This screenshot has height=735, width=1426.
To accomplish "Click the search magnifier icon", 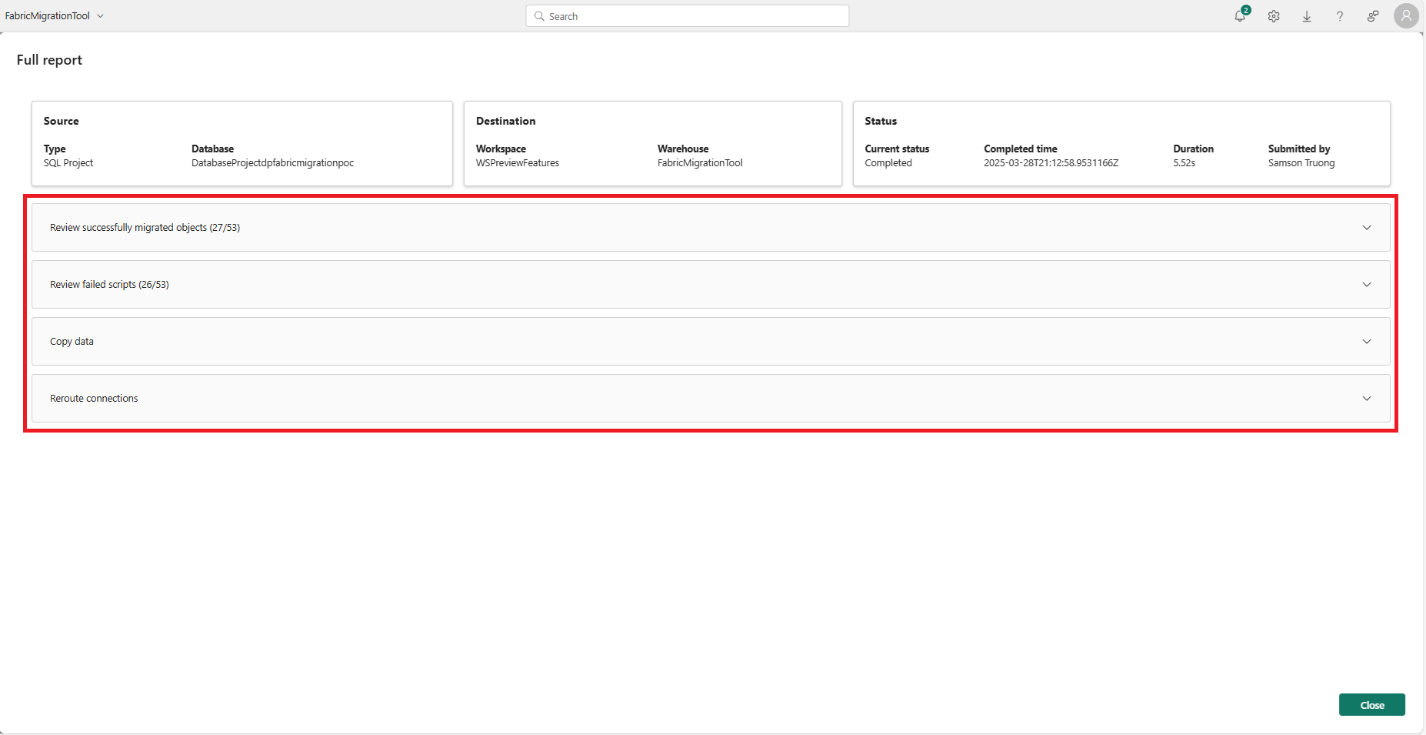I will pos(539,16).
